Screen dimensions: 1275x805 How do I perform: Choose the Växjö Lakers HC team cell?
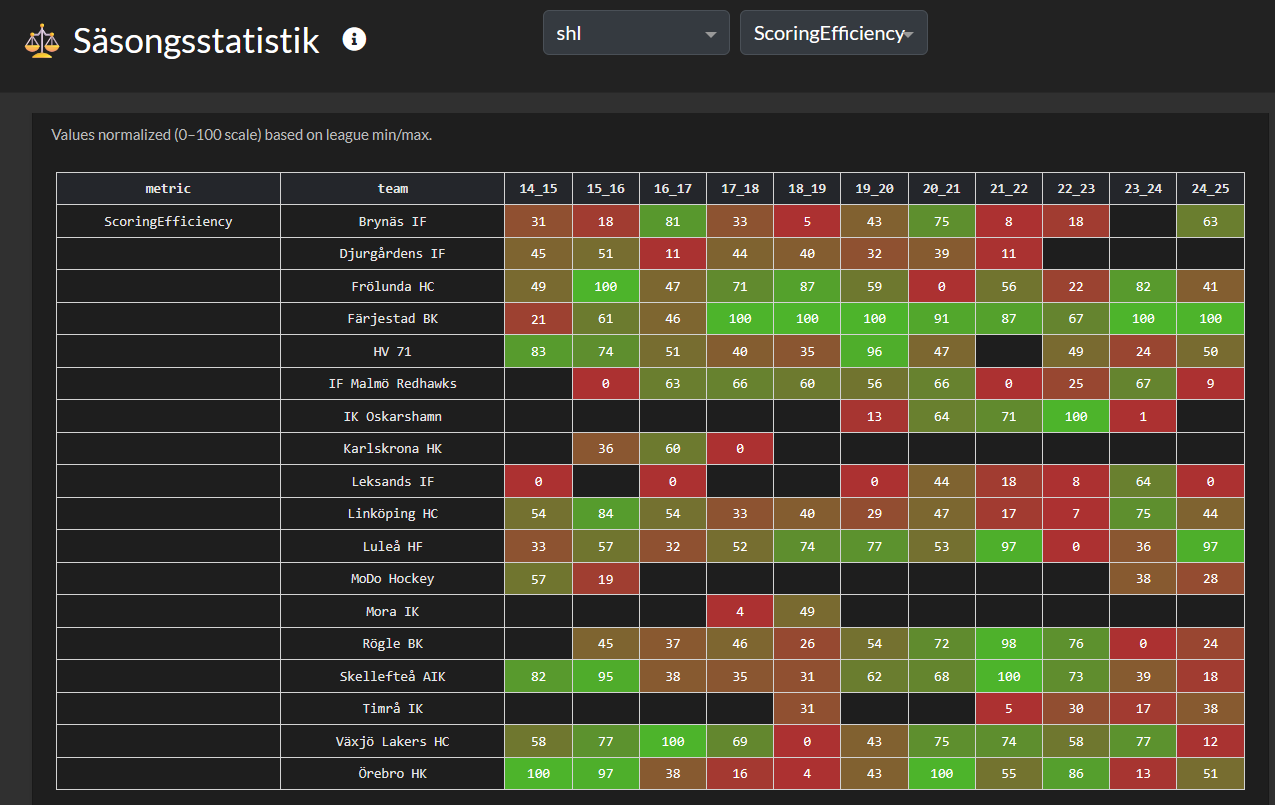392,741
